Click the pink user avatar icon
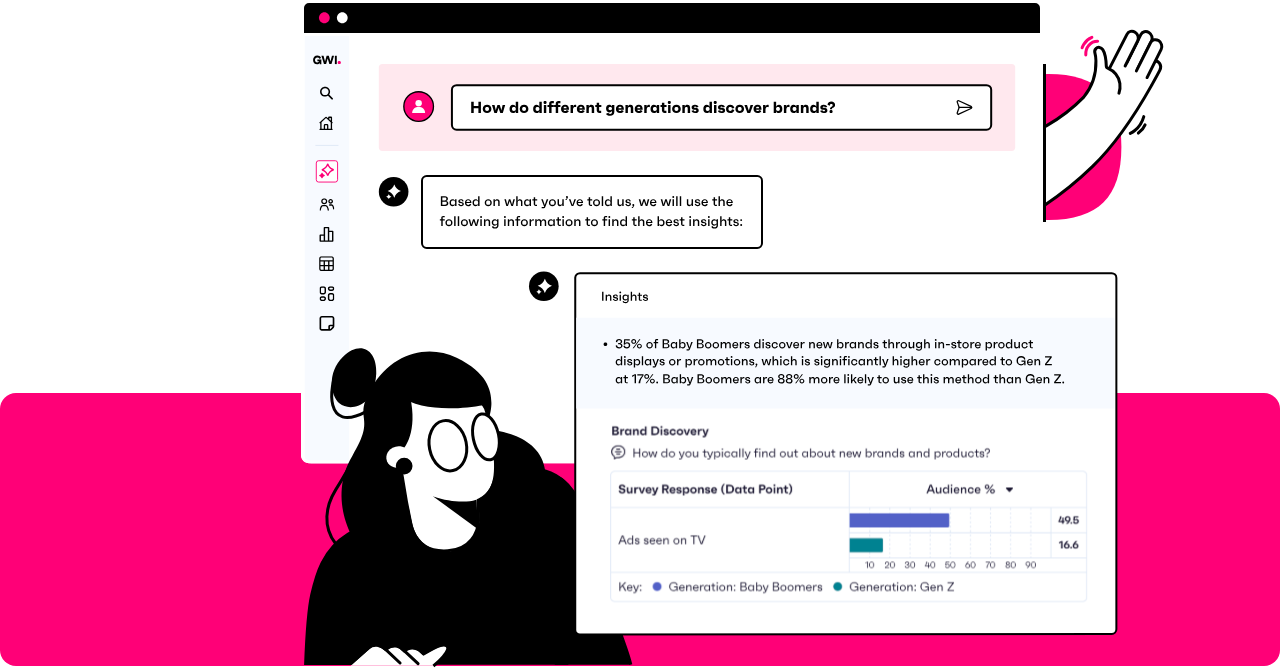The height and width of the screenshot is (668, 1280). [418, 107]
